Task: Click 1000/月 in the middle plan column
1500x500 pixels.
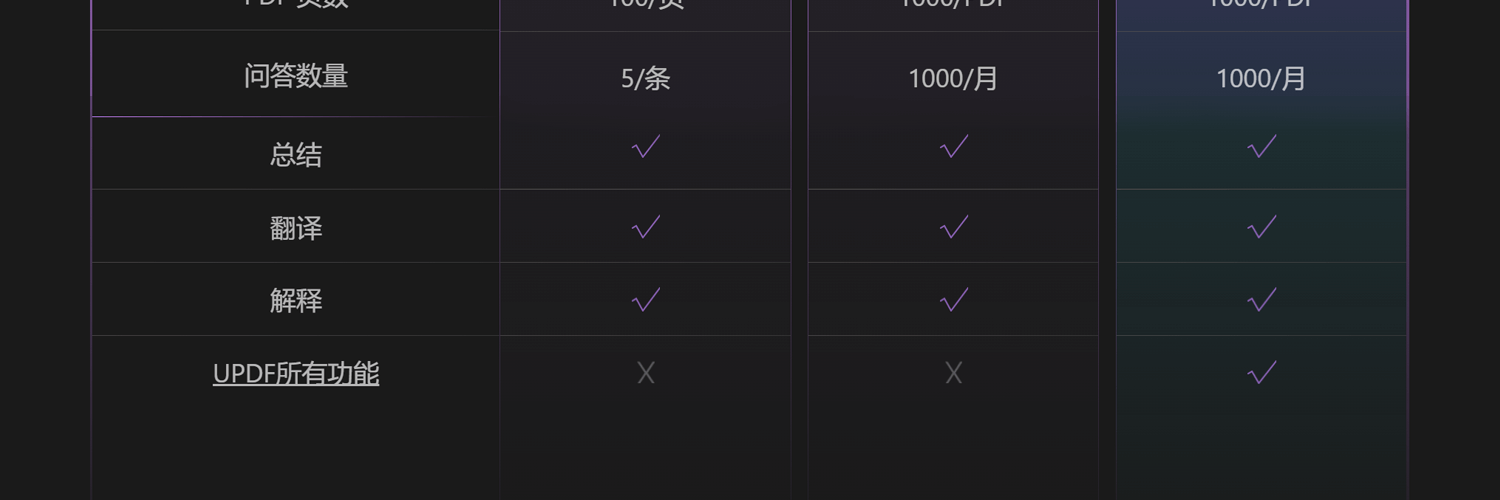Action: point(953,79)
